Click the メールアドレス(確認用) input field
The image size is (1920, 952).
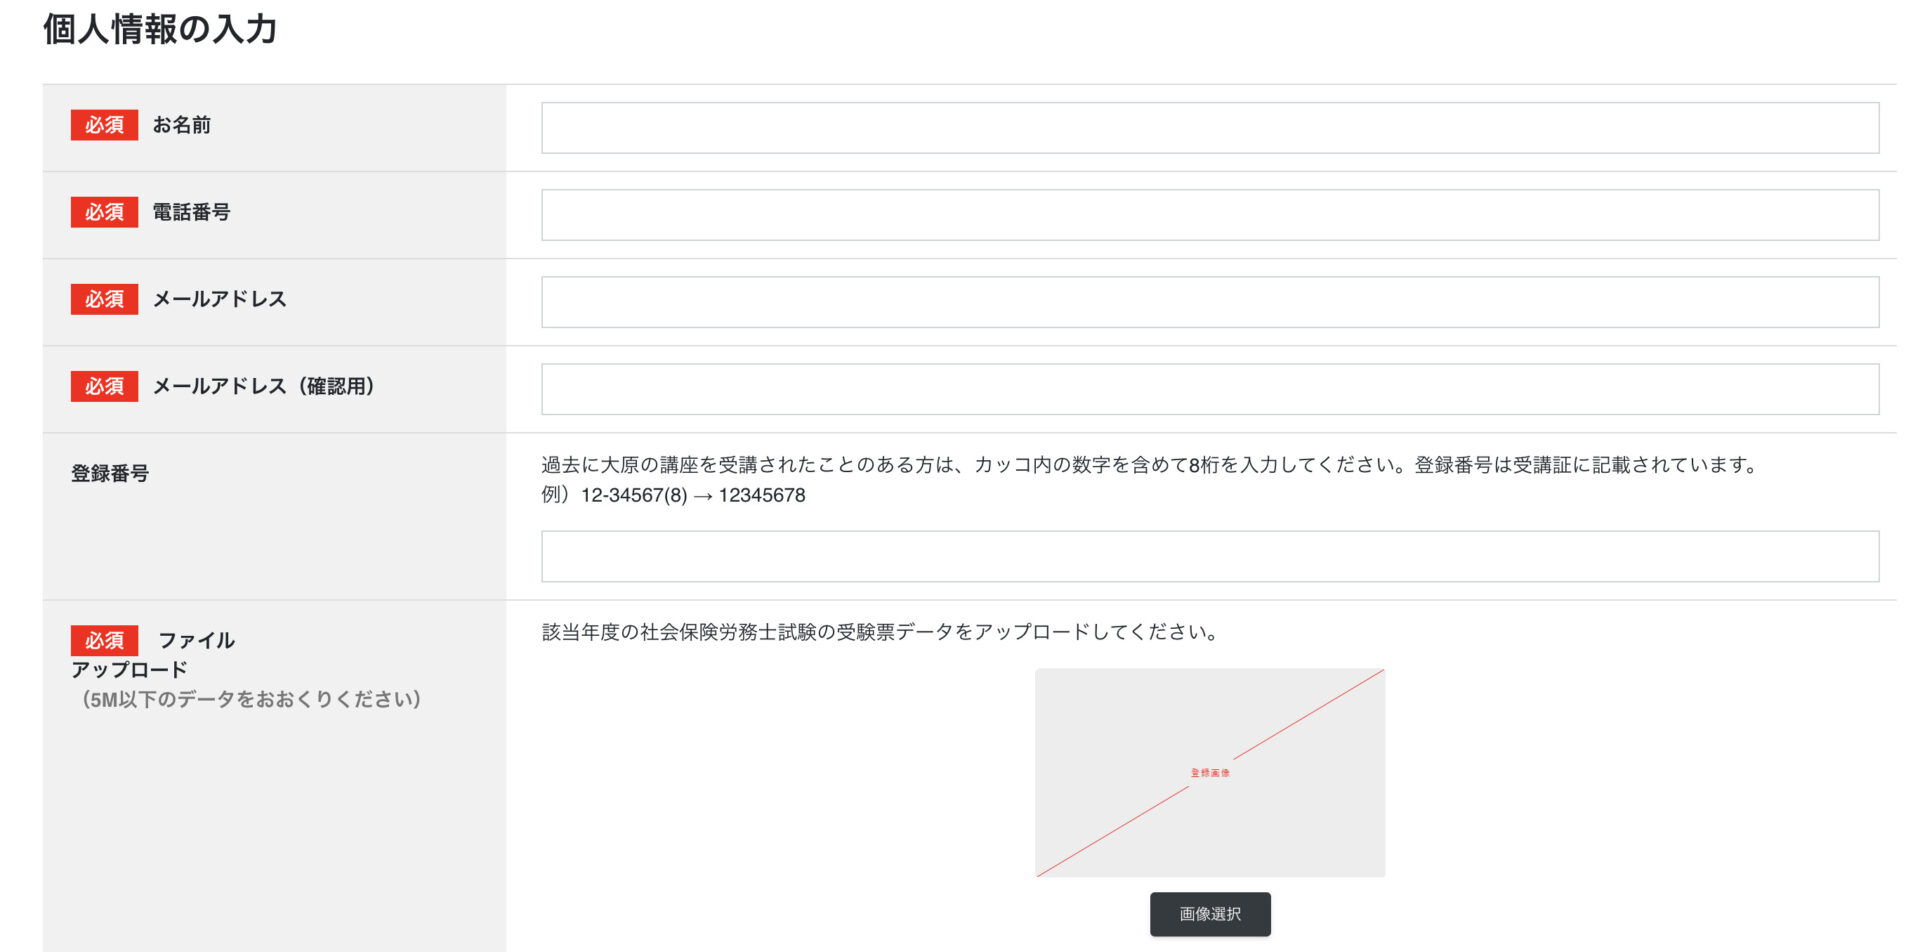point(1210,389)
